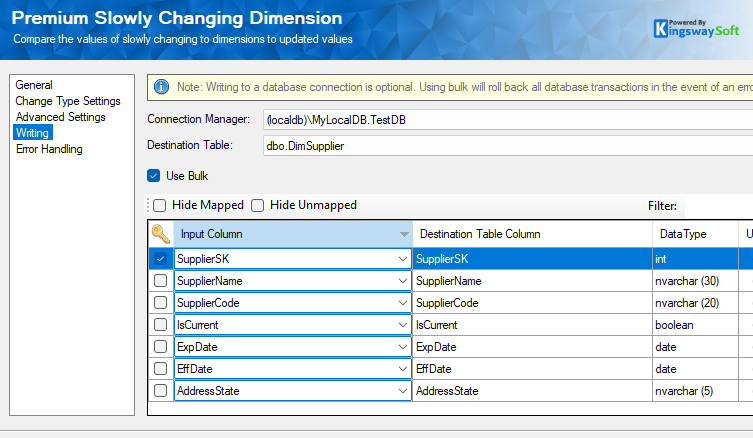The image size is (753, 438).
Task: Sort by the DataType column header
Action: tap(684, 234)
